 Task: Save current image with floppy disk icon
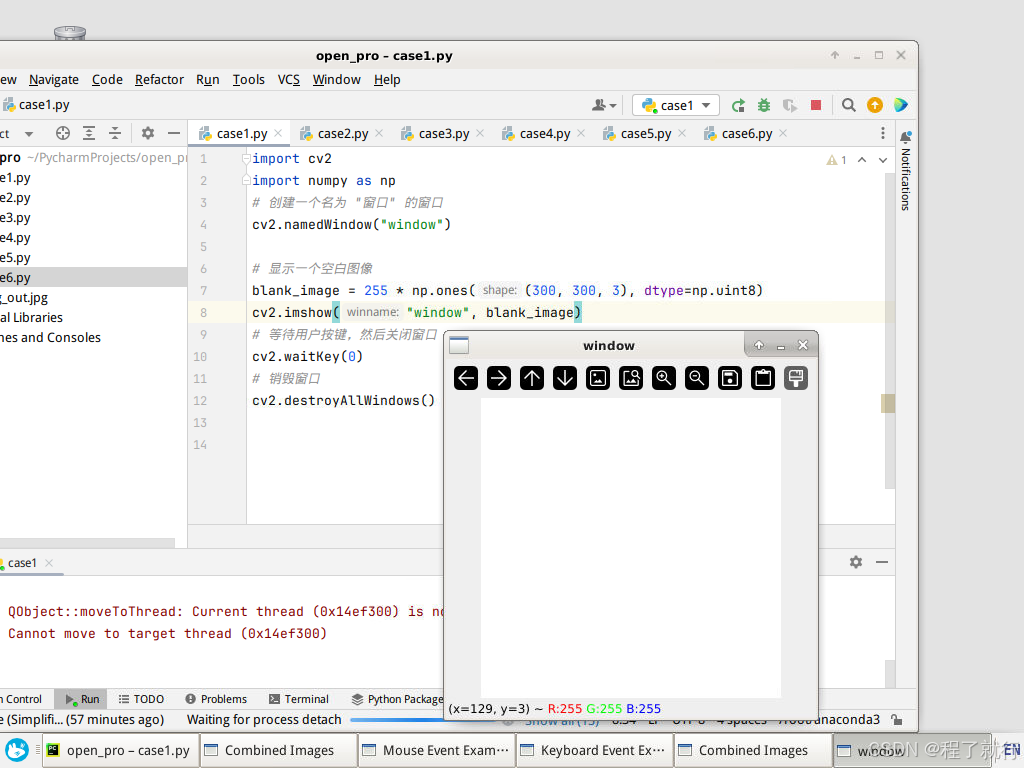730,378
